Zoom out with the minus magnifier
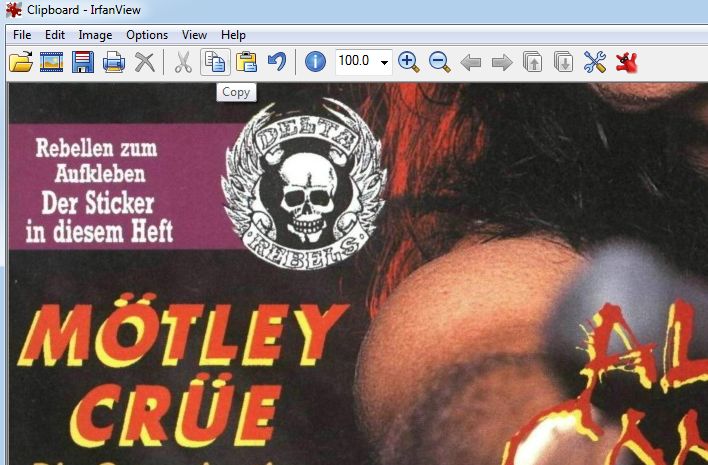 (439, 62)
